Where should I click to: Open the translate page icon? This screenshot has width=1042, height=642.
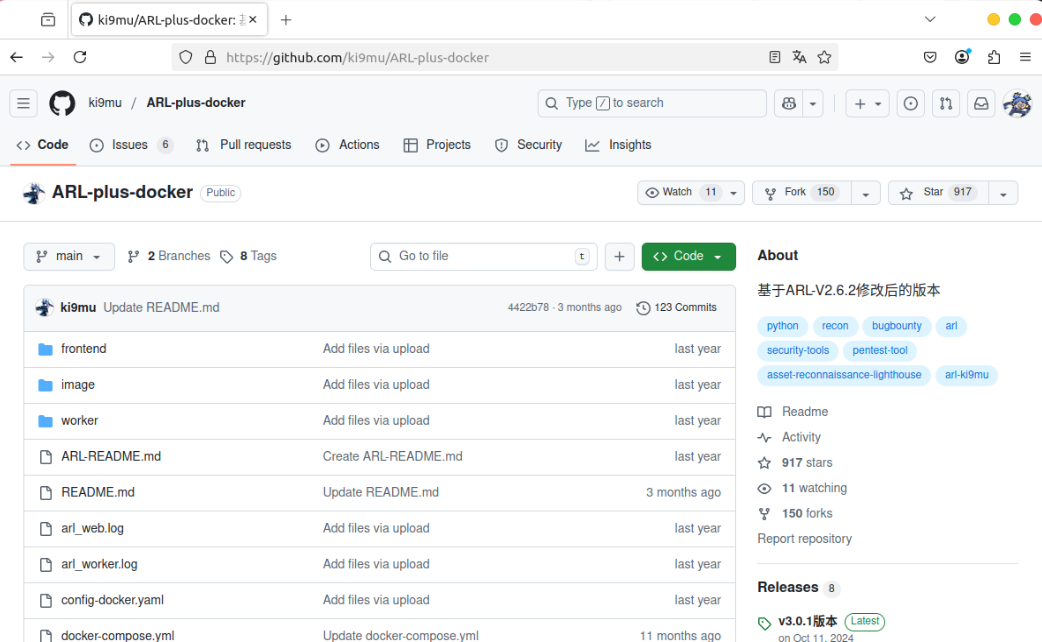[x=799, y=57]
